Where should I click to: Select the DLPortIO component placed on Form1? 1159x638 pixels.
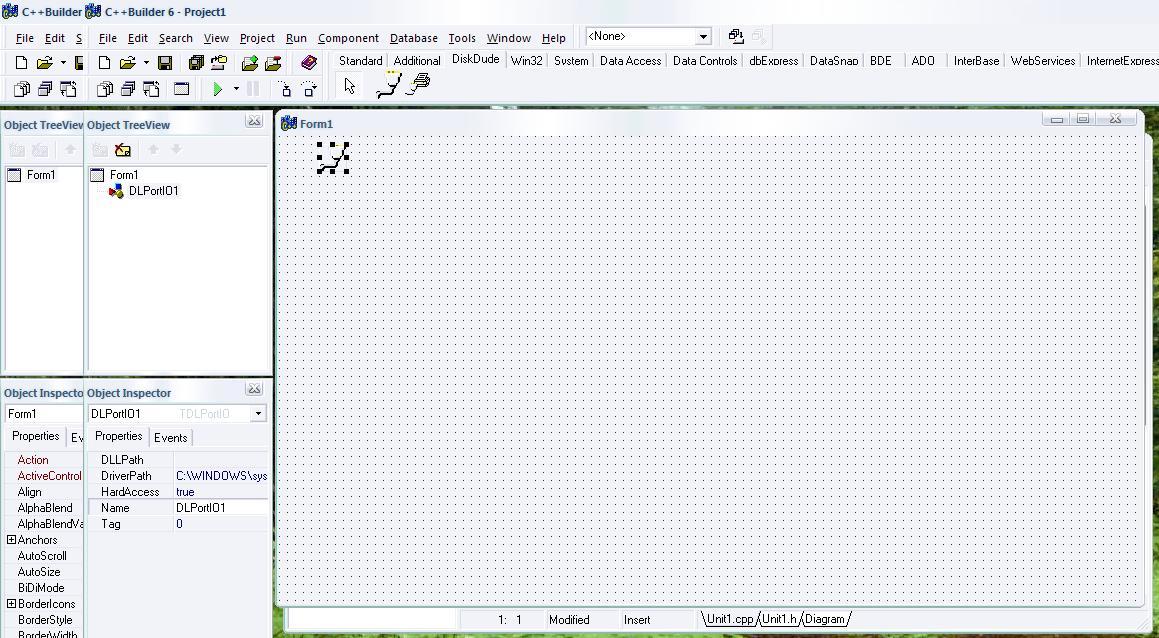(333, 158)
